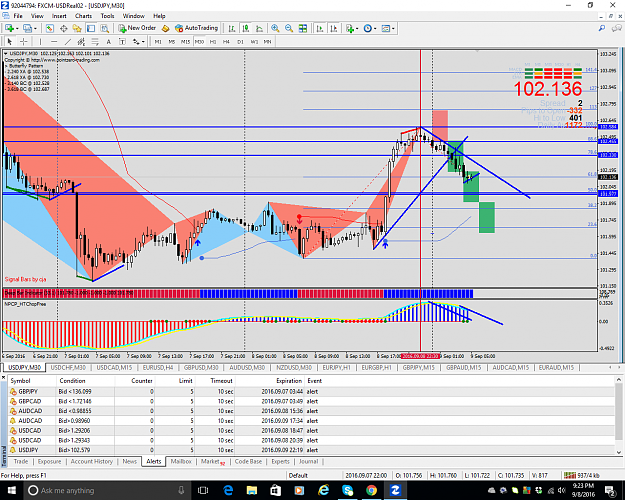Click the Templates icon
Screen dimensions: 625x500
[385, 28]
